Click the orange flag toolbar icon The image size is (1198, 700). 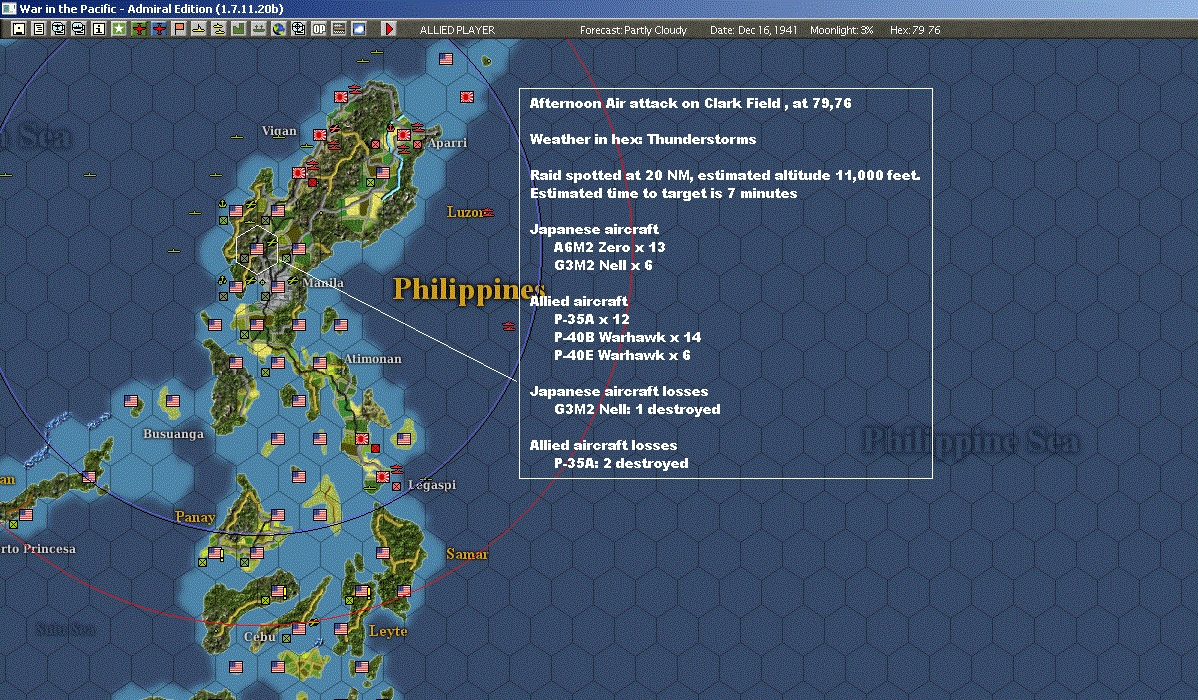179,29
